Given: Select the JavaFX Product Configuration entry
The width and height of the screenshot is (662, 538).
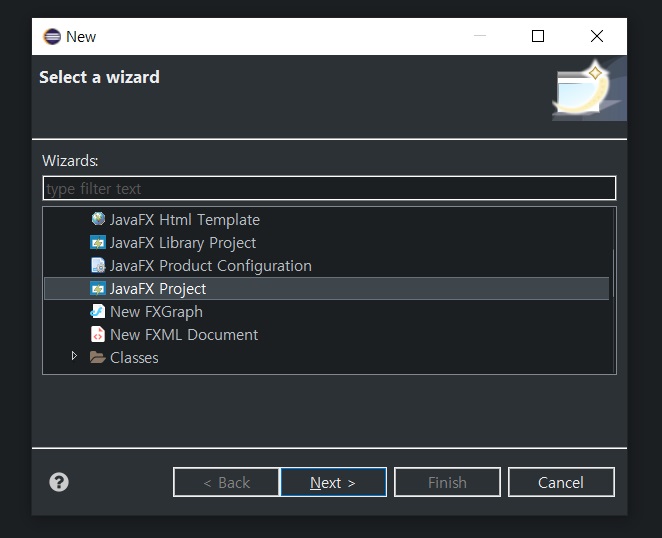Looking at the screenshot, I should [x=211, y=266].
